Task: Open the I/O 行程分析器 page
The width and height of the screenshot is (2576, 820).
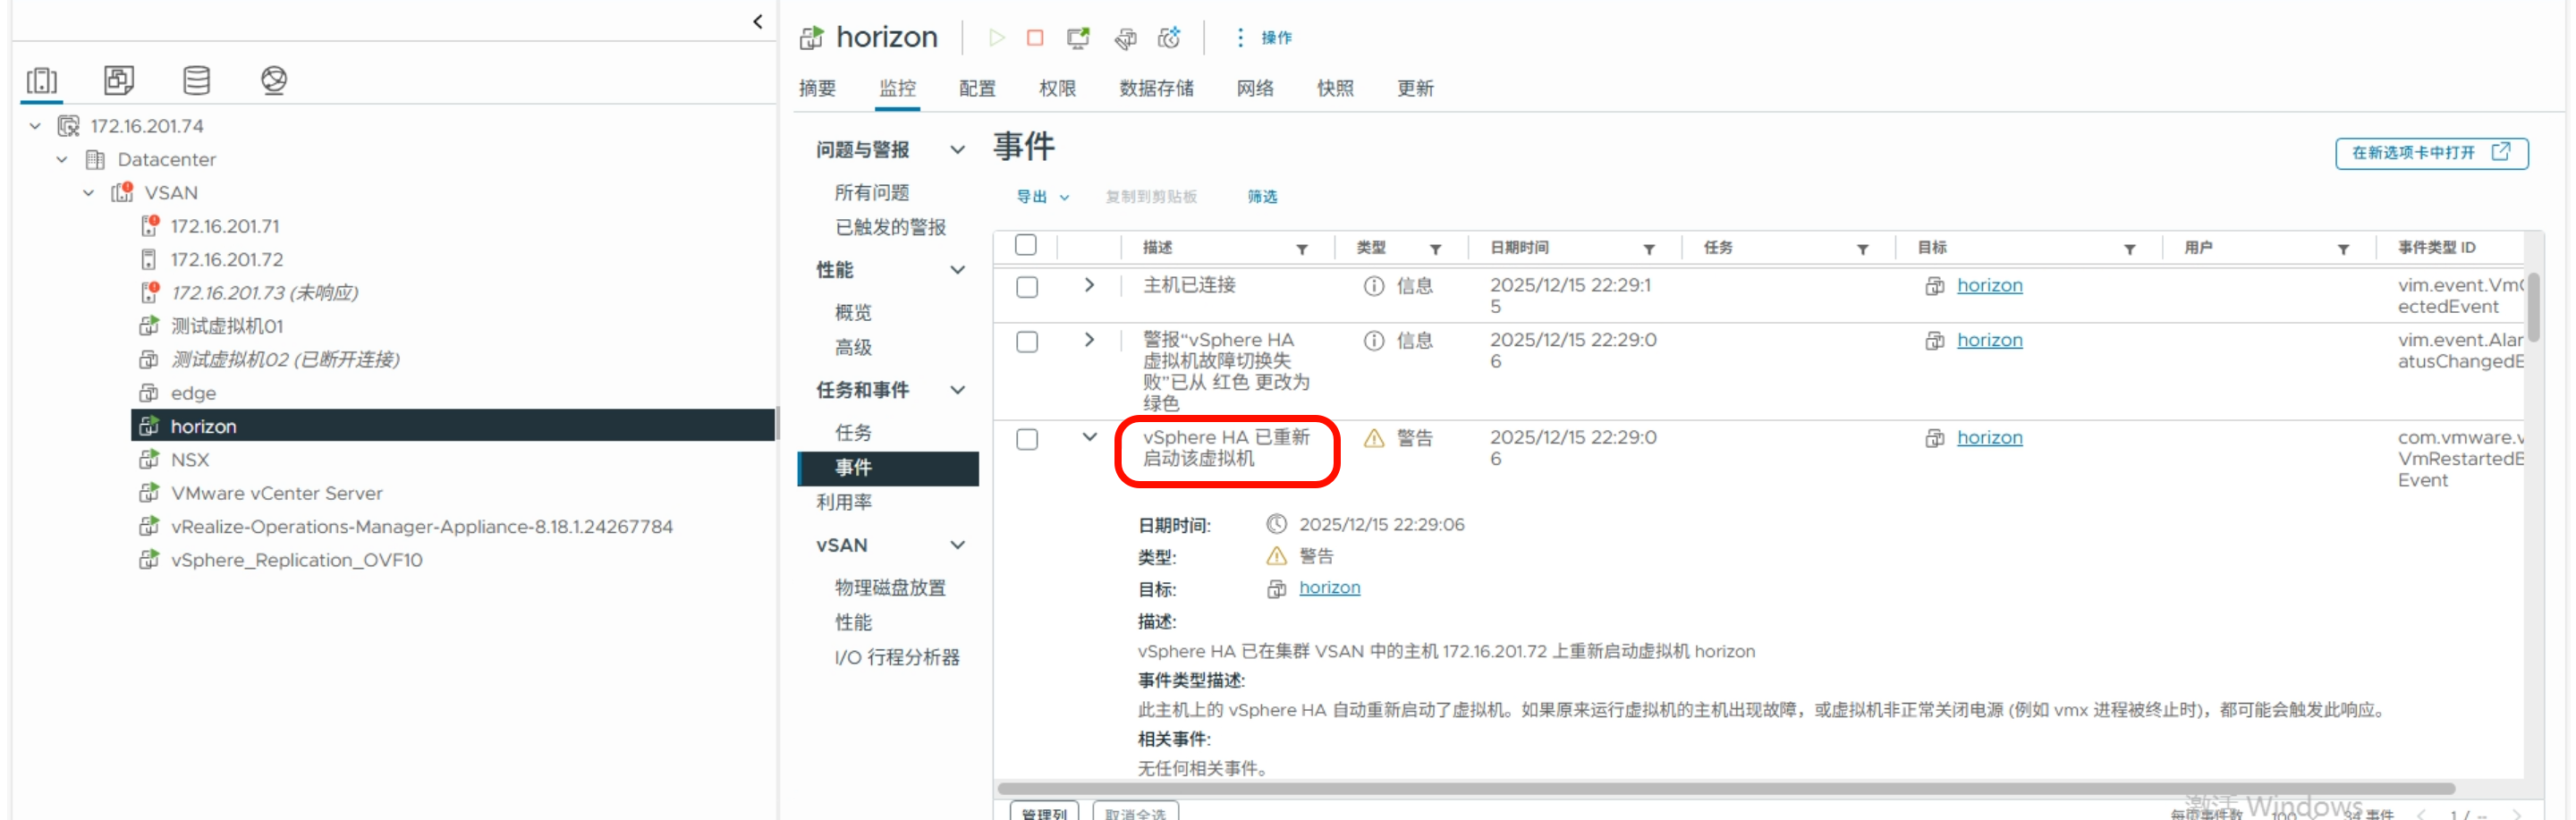Action: point(897,657)
